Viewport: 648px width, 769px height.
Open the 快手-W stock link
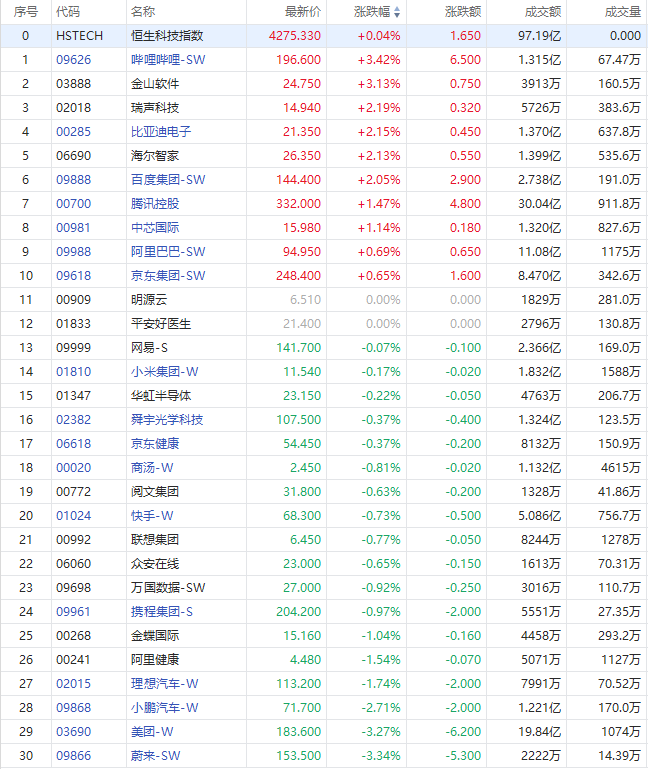pos(152,516)
